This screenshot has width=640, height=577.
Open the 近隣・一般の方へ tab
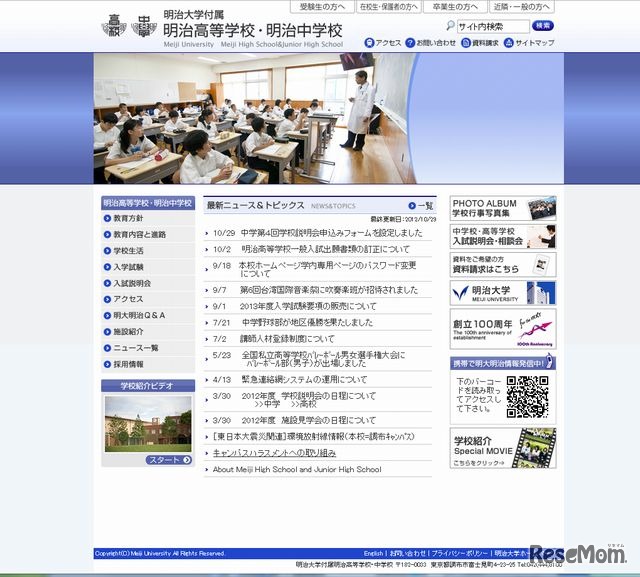point(522,7)
